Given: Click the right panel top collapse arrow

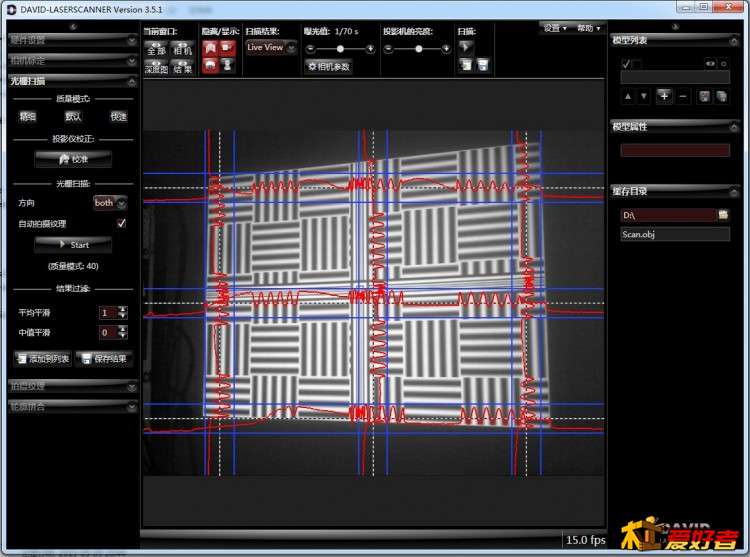Looking at the screenshot, I should coord(675,26).
